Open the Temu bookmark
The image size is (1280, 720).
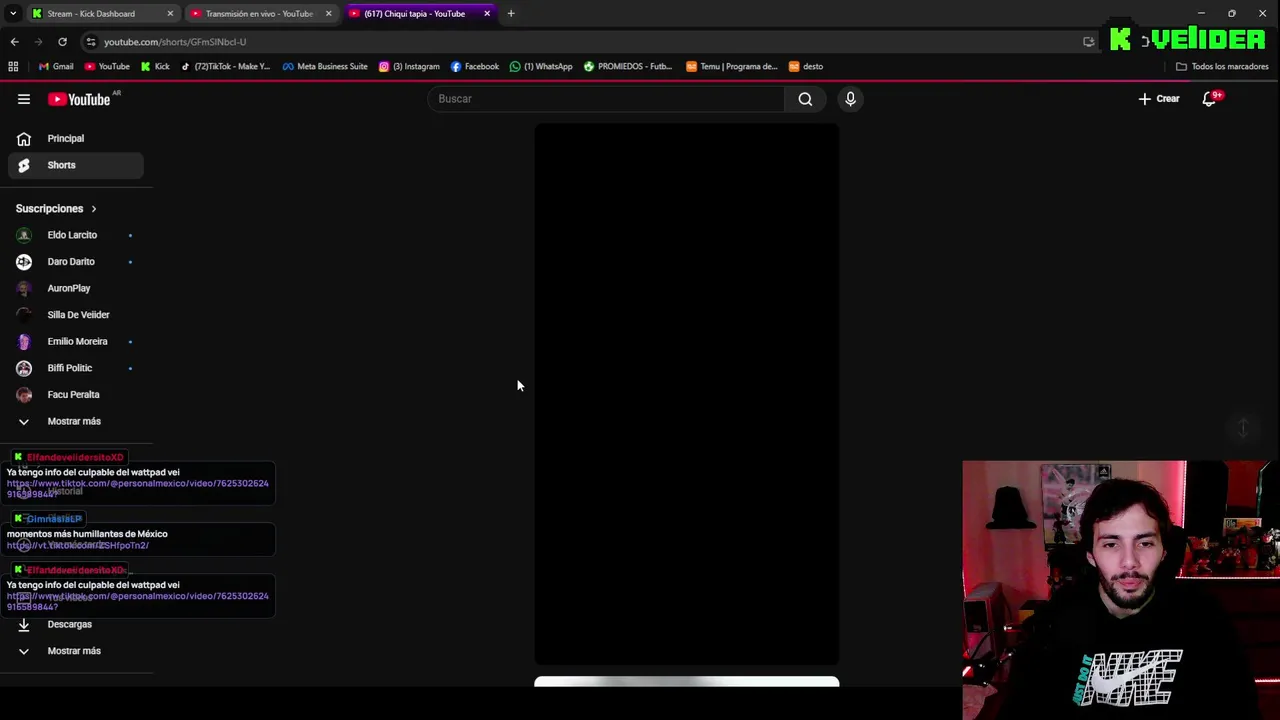pos(731,67)
